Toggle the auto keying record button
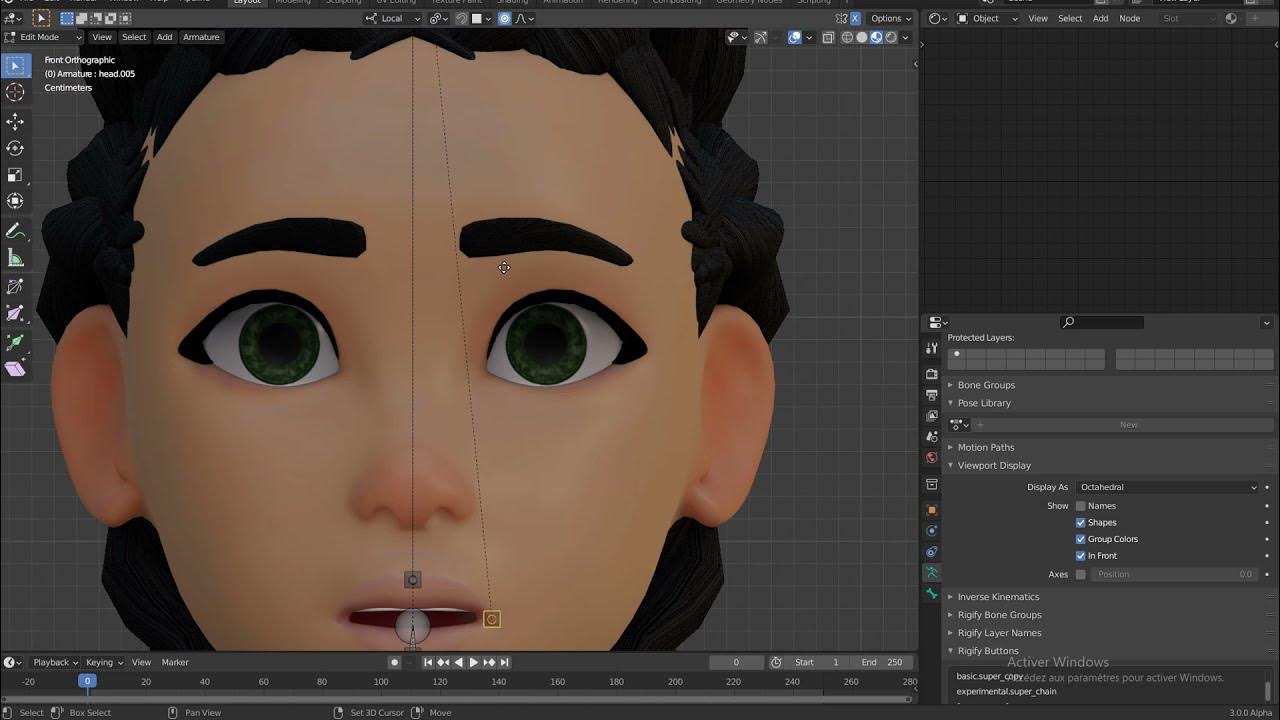 (394, 662)
